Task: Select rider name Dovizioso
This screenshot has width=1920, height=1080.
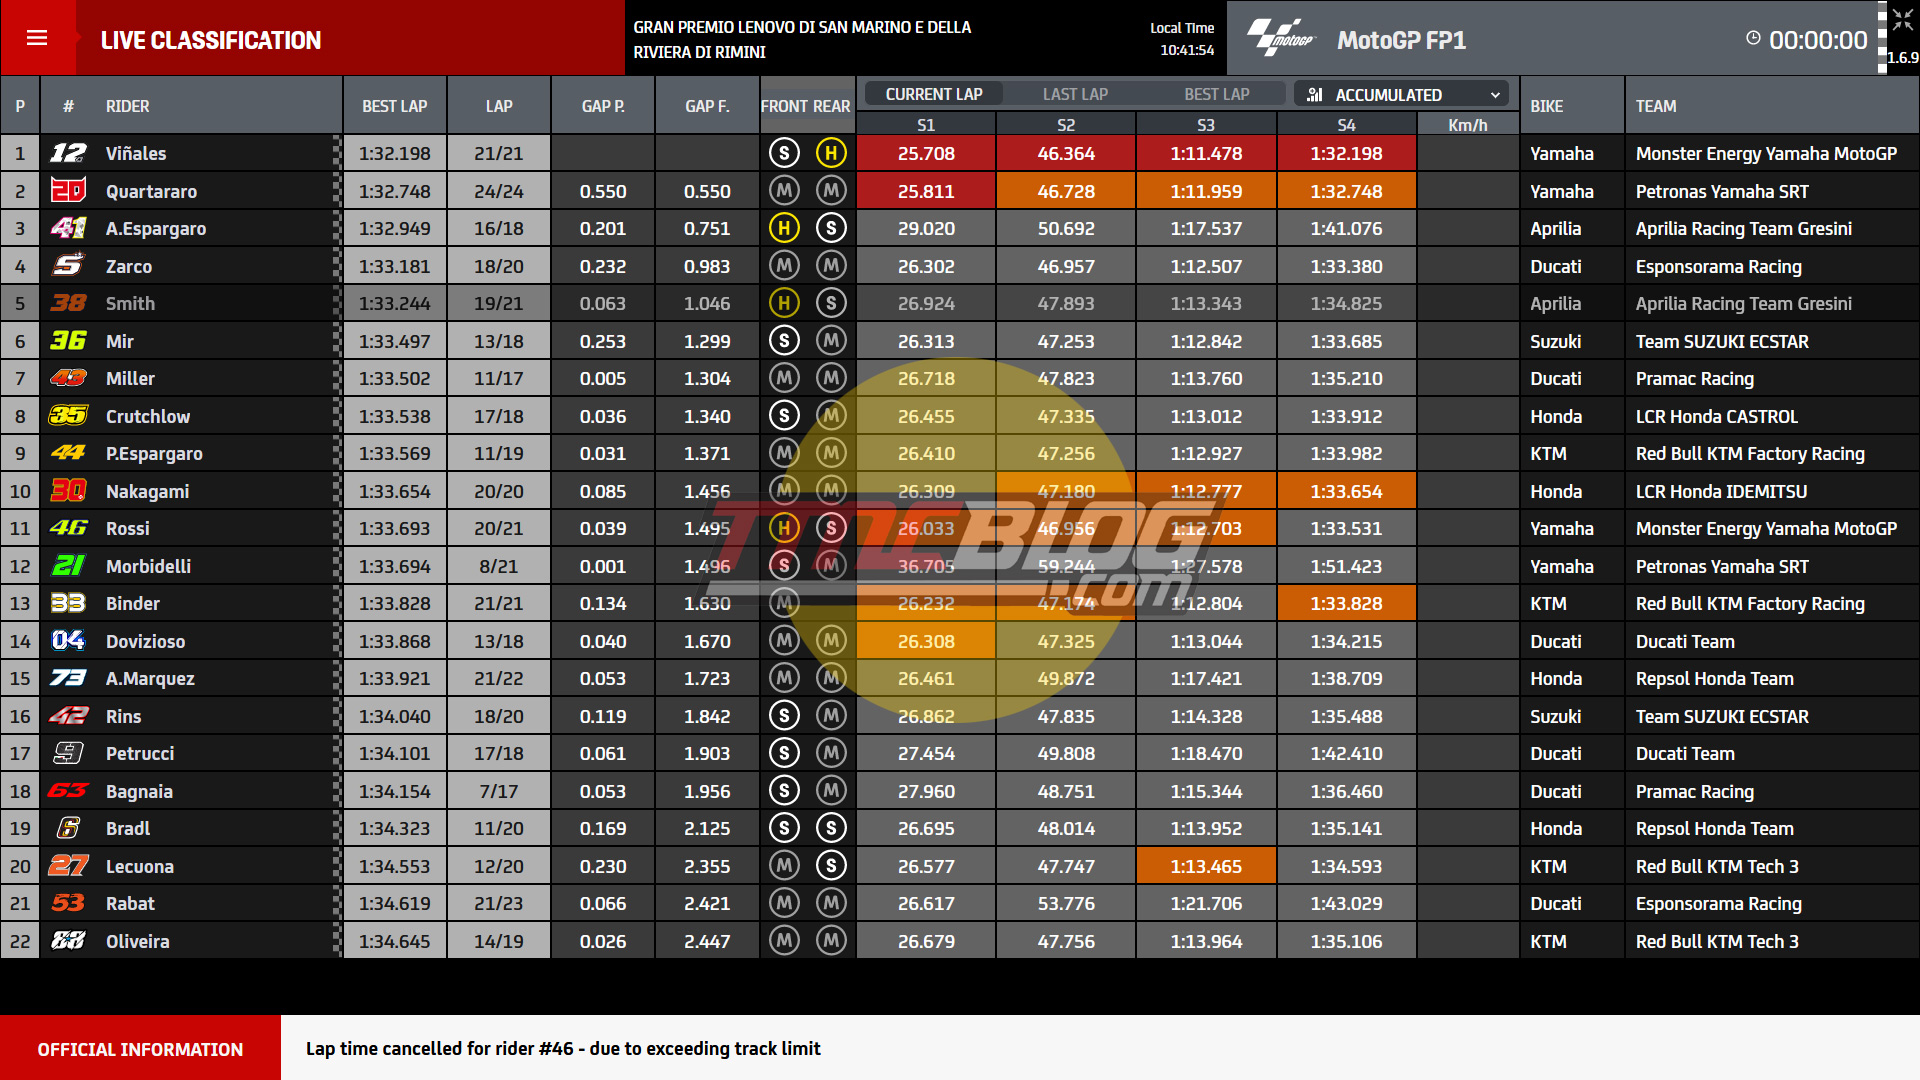Action: point(145,641)
